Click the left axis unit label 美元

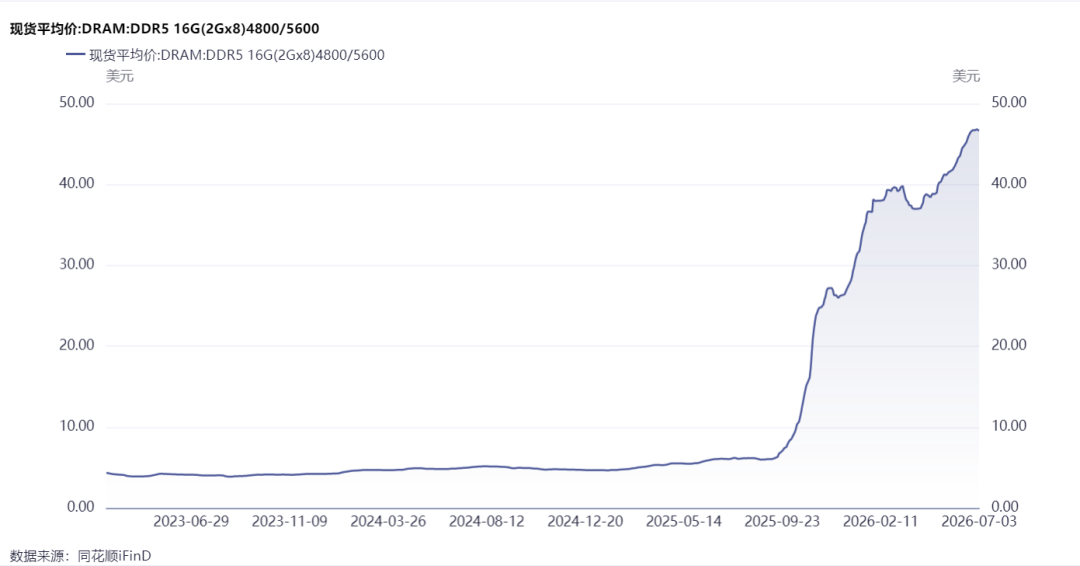point(119,76)
